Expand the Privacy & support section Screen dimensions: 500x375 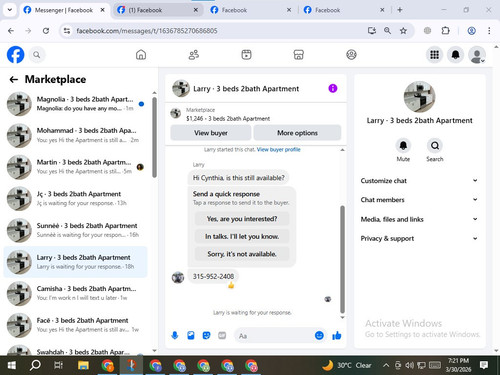(x=419, y=238)
